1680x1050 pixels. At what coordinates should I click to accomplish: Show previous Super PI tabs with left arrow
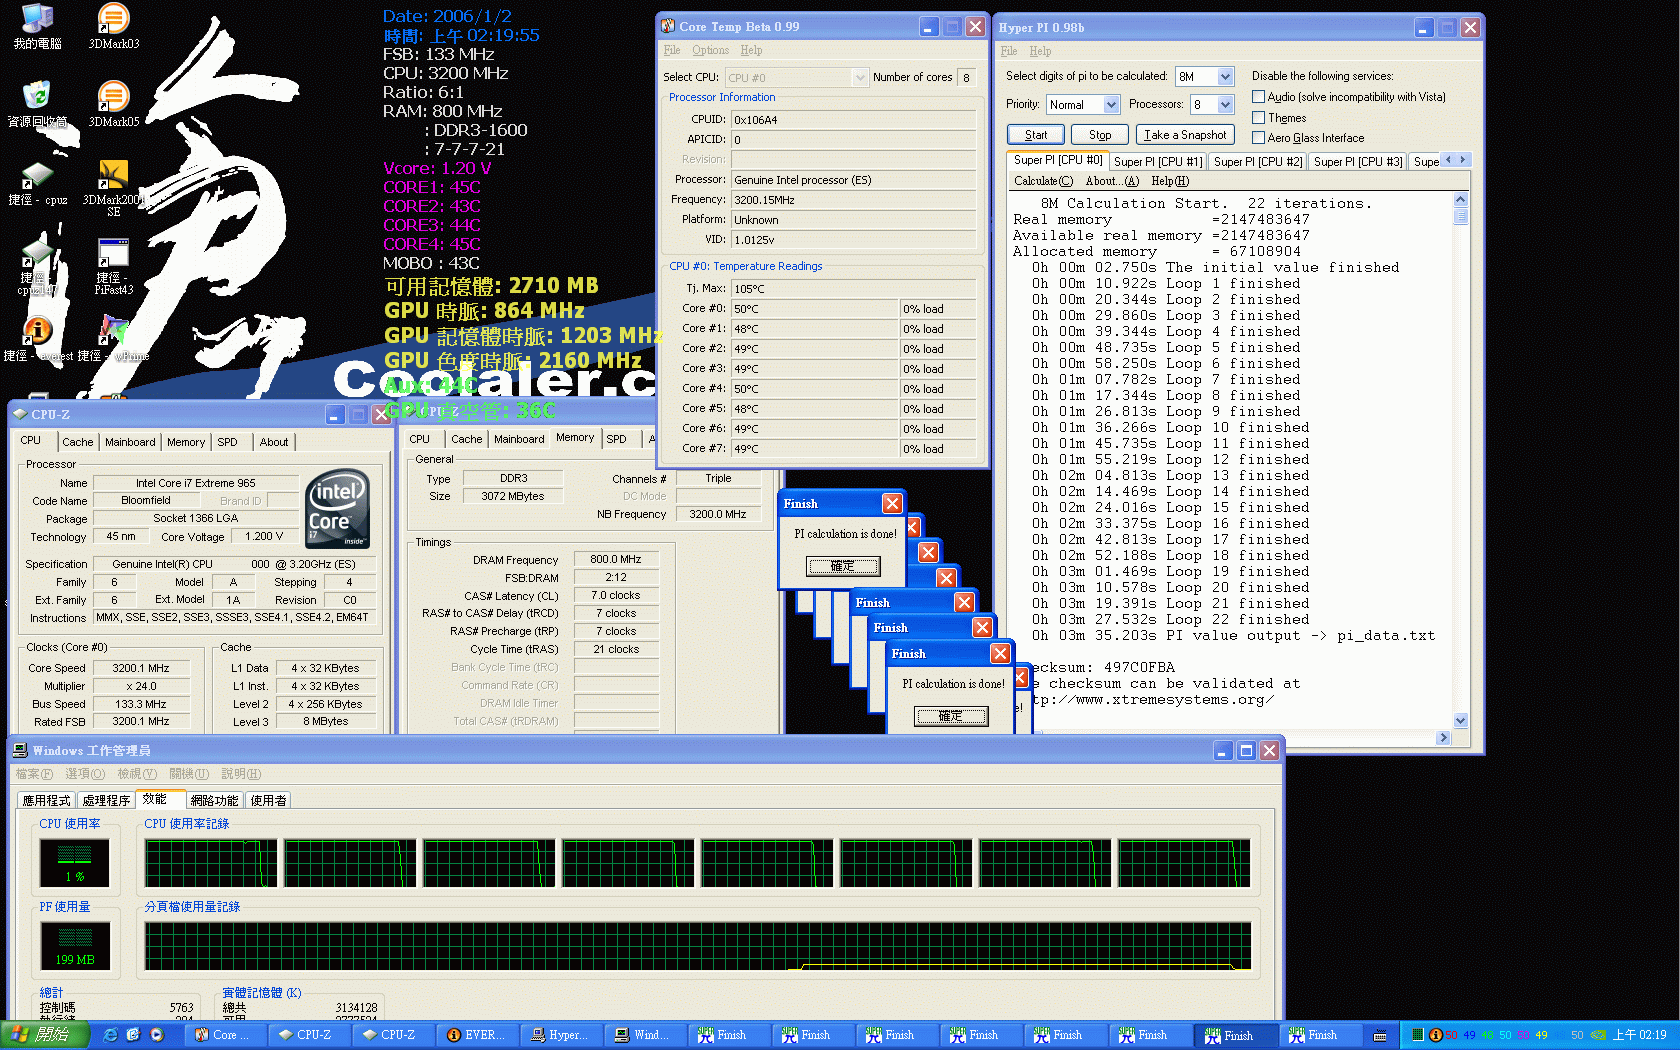tap(1448, 160)
